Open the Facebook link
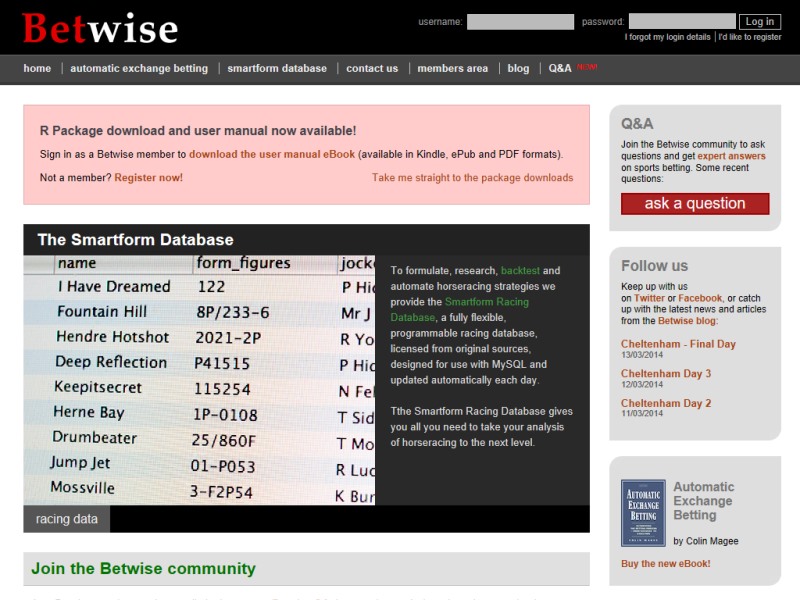The height and width of the screenshot is (600, 800). click(x=700, y=298)
